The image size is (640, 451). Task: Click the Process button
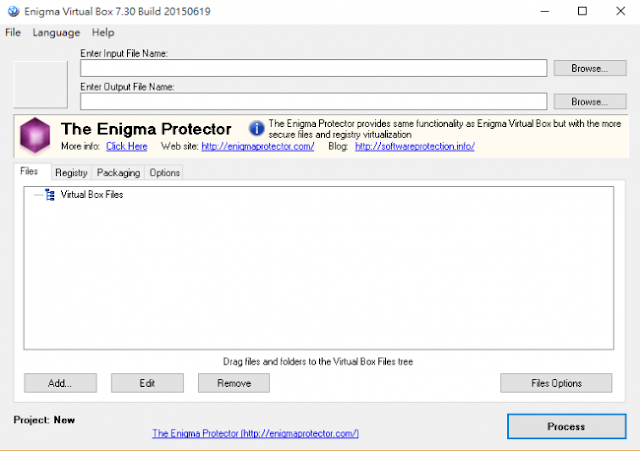[567, 427]
